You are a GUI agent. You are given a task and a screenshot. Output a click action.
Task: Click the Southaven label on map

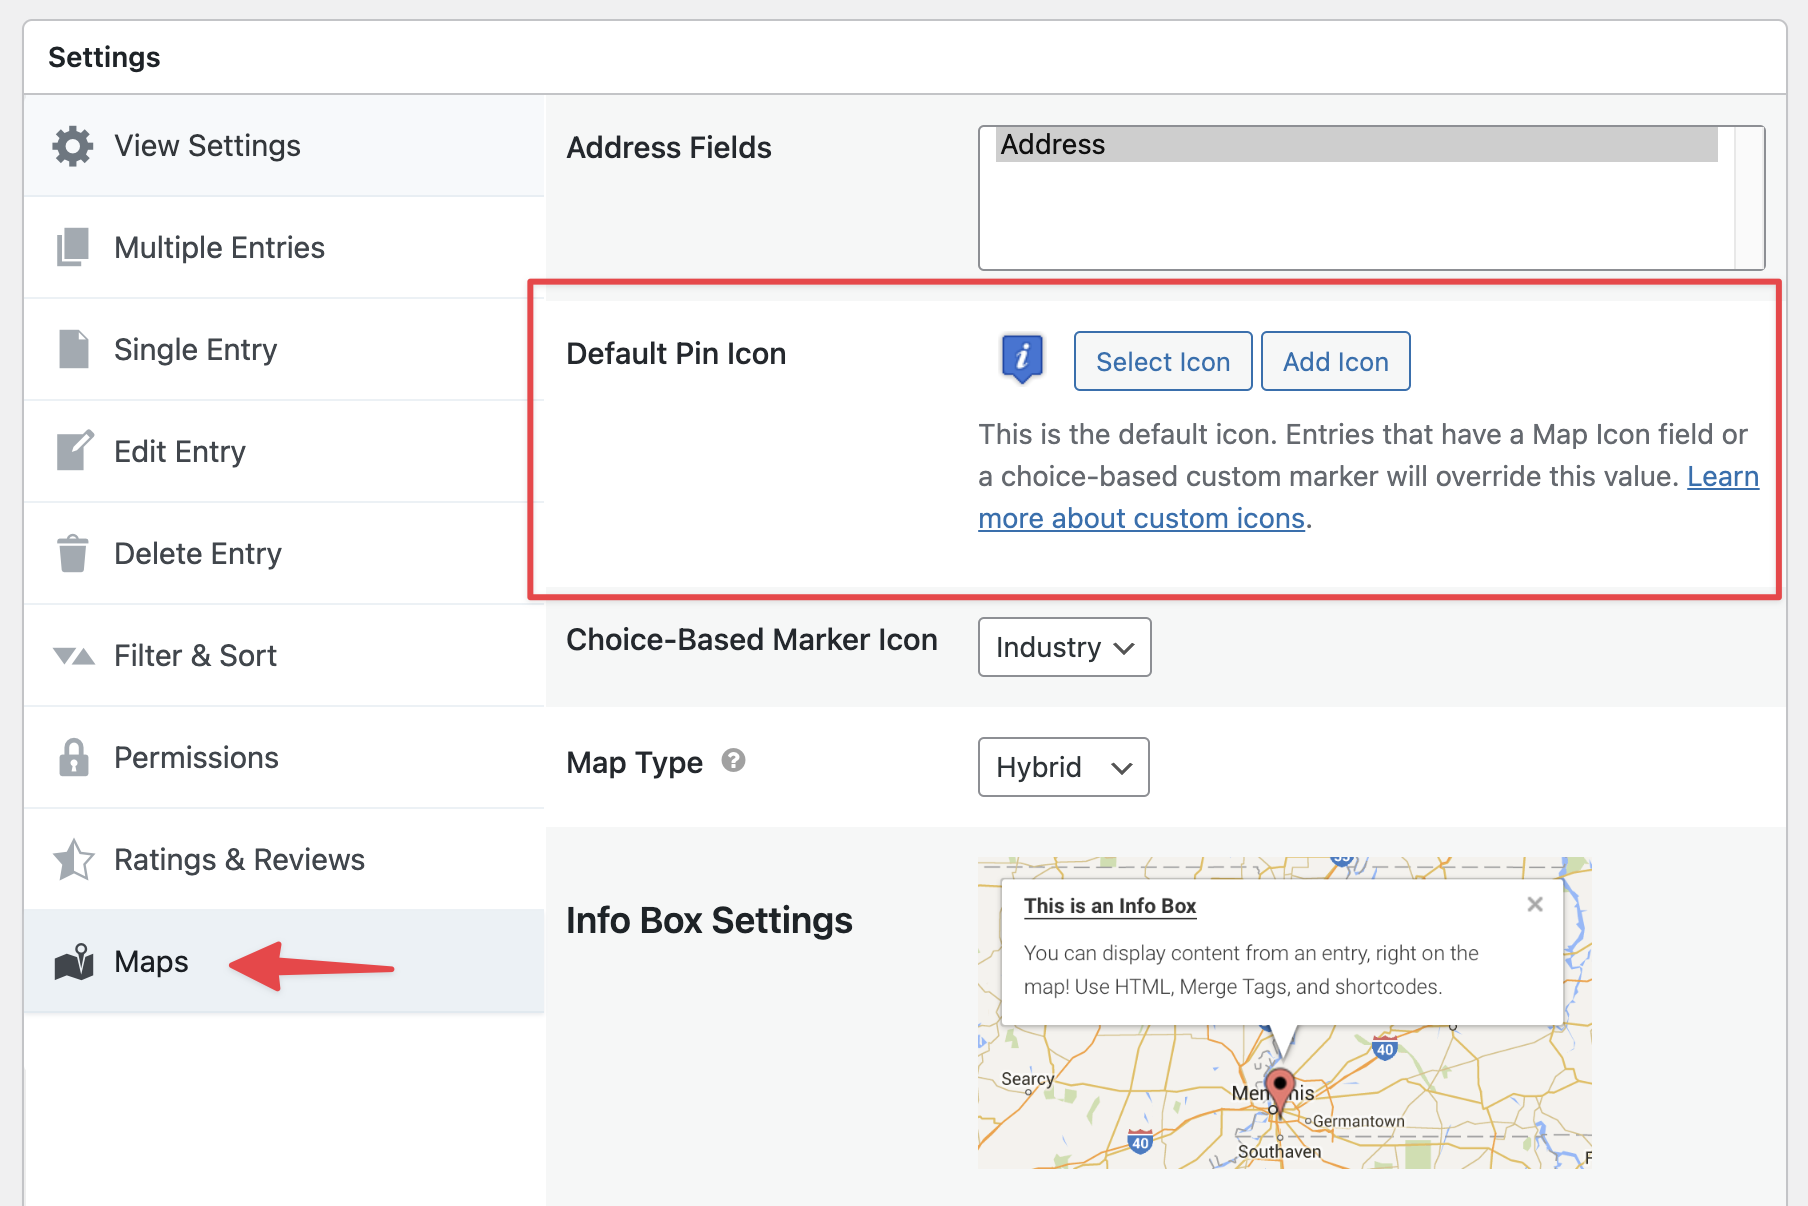1279,1151
